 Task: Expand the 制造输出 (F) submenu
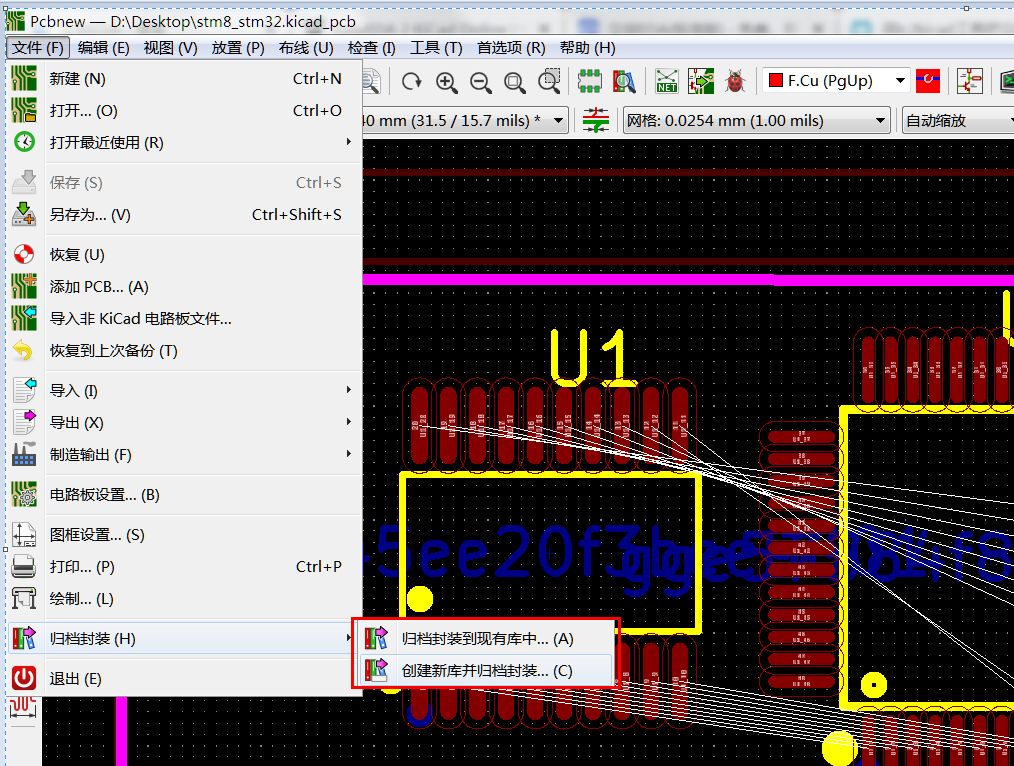[184, 454]
